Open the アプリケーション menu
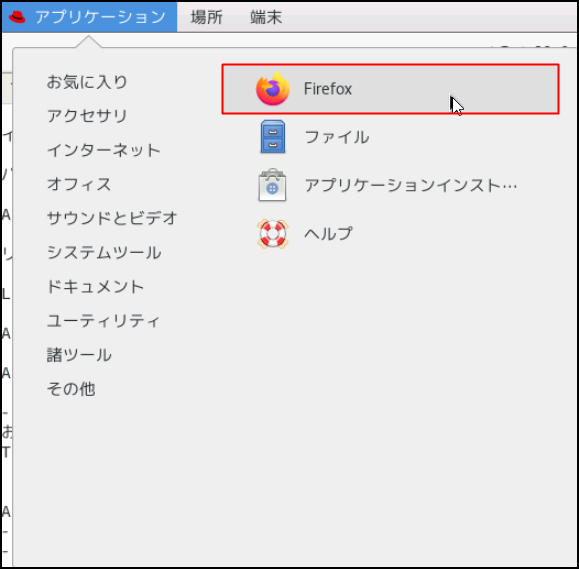Viewport: 579px width, 569px height. tap(90, 17)
